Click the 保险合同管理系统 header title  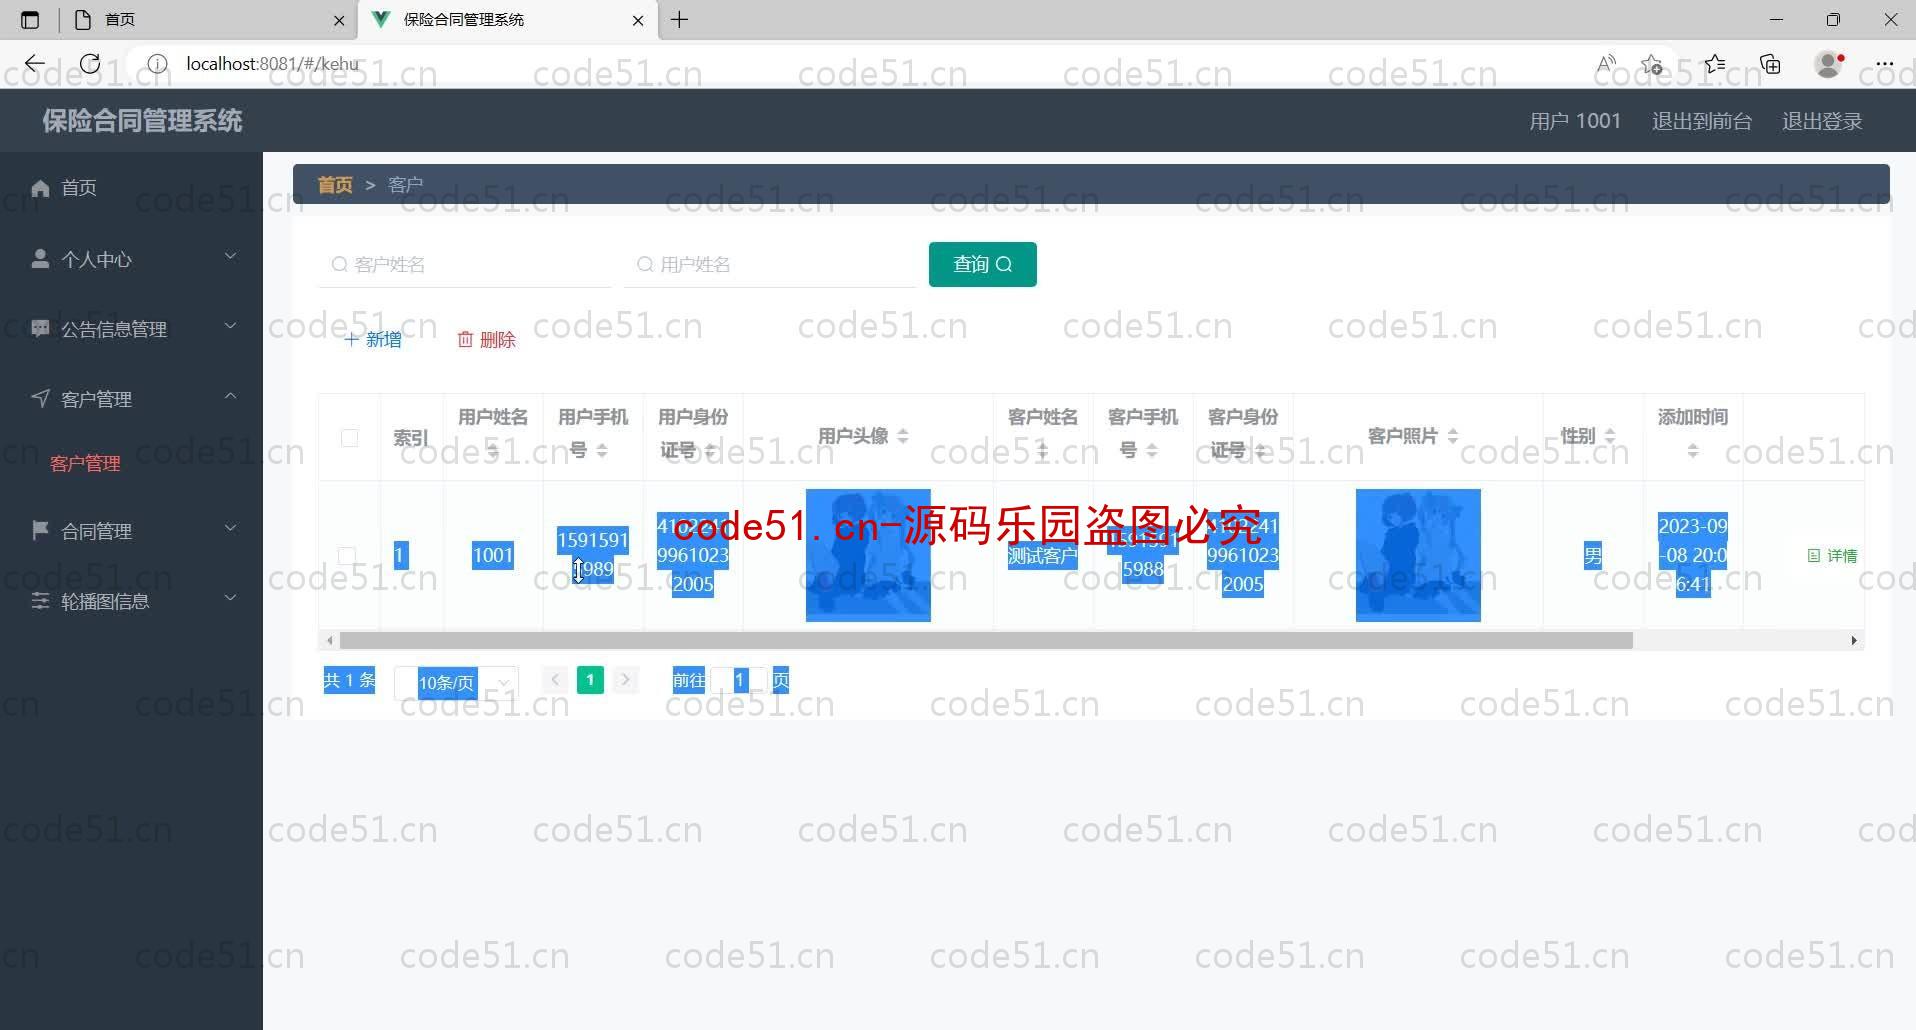tap(142, 121)
